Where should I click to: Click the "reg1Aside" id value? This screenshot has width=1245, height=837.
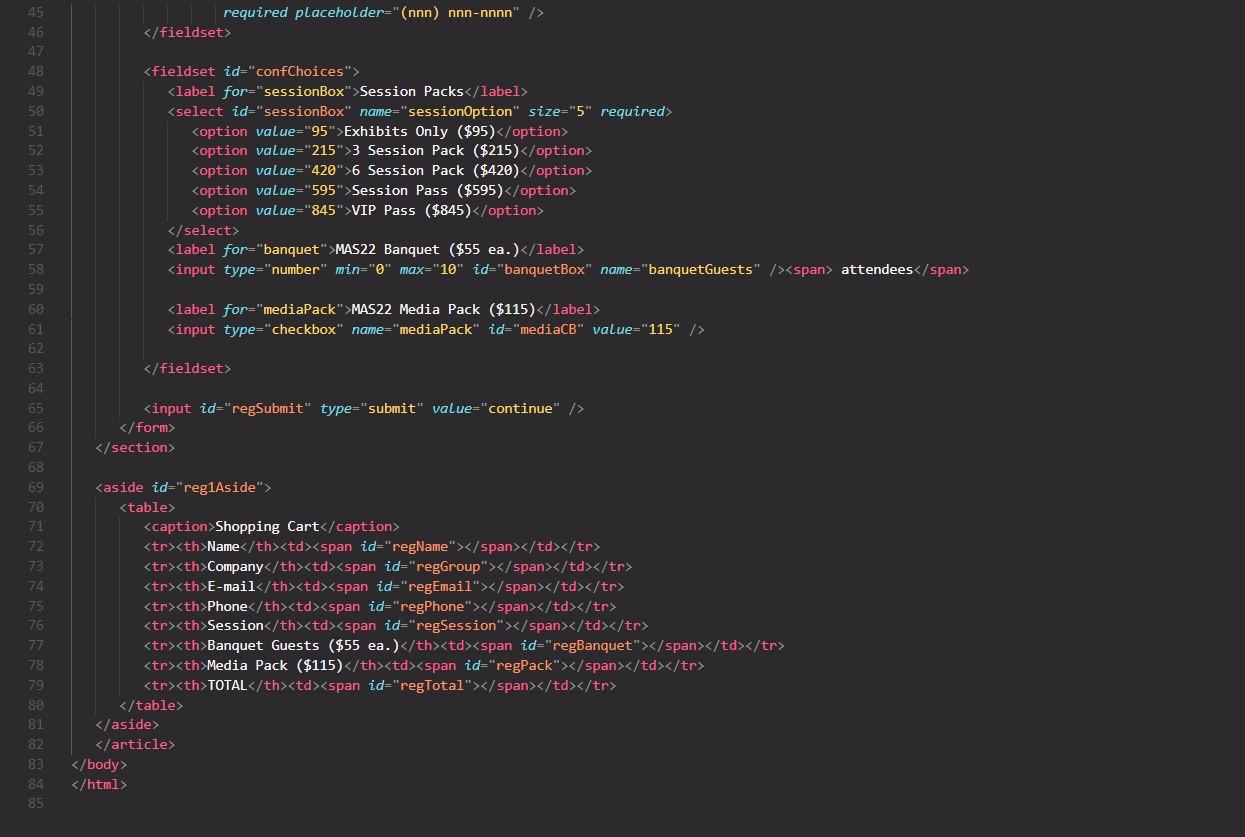tap(219, 487)
